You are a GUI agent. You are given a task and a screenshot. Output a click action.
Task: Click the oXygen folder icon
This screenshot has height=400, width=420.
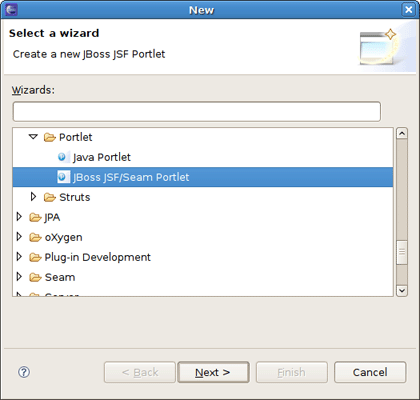(35, 237)
